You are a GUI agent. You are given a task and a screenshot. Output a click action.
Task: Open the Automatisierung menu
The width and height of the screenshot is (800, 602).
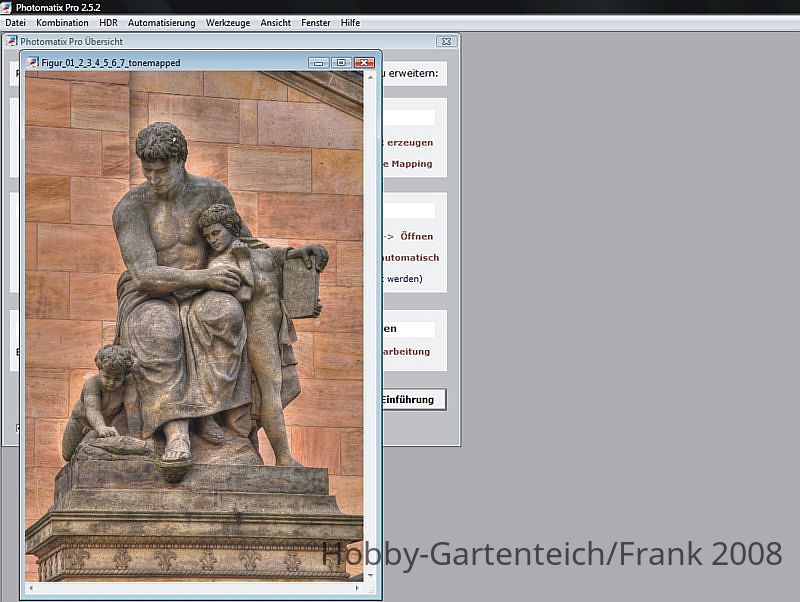(161, 23)
